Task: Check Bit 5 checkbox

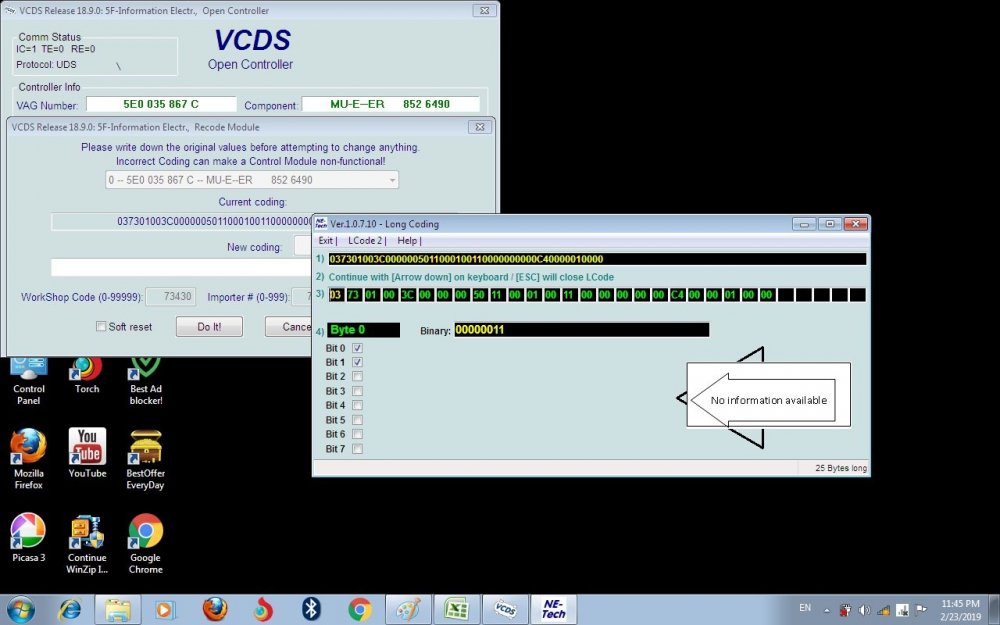Action: pyautogui.click(x=357, y=420)
